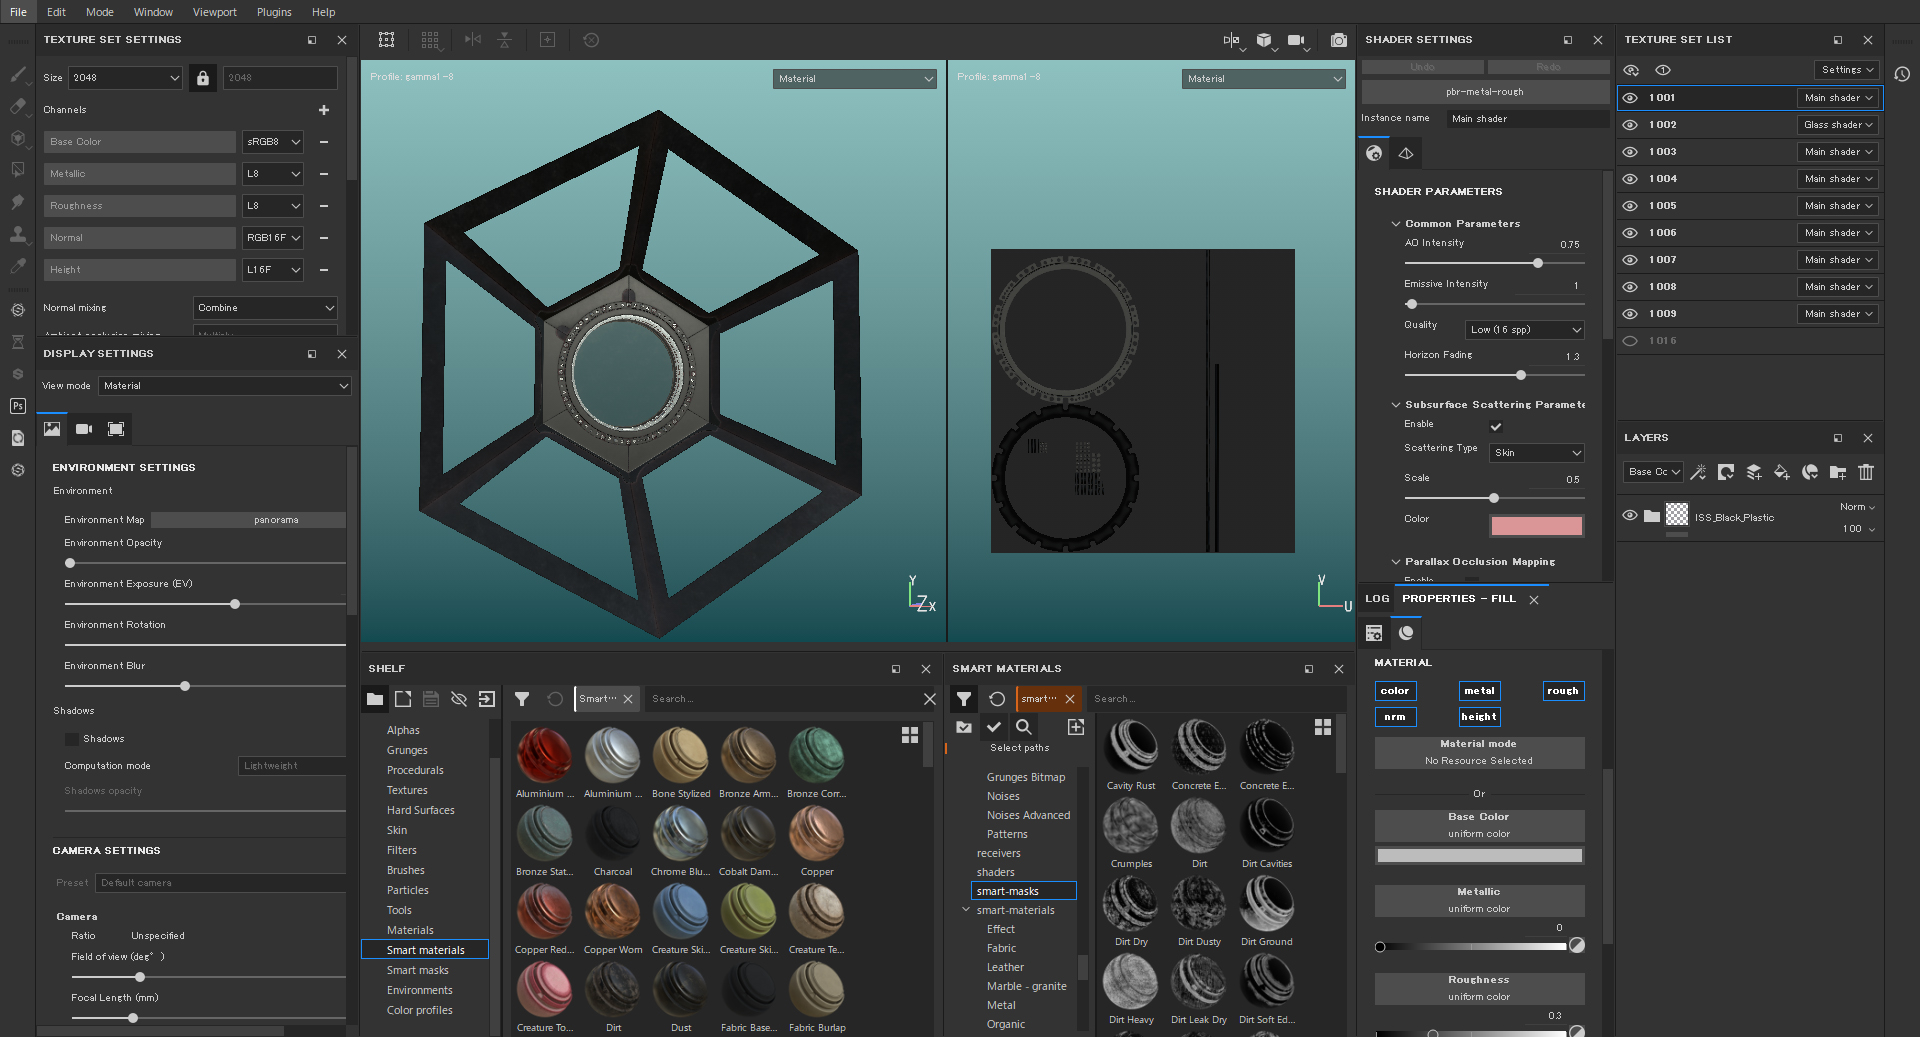Show texture set 1016

click(1630, 341)
